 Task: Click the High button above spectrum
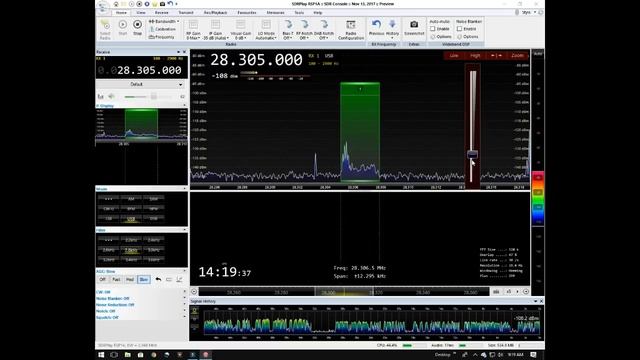click(475, 56)
